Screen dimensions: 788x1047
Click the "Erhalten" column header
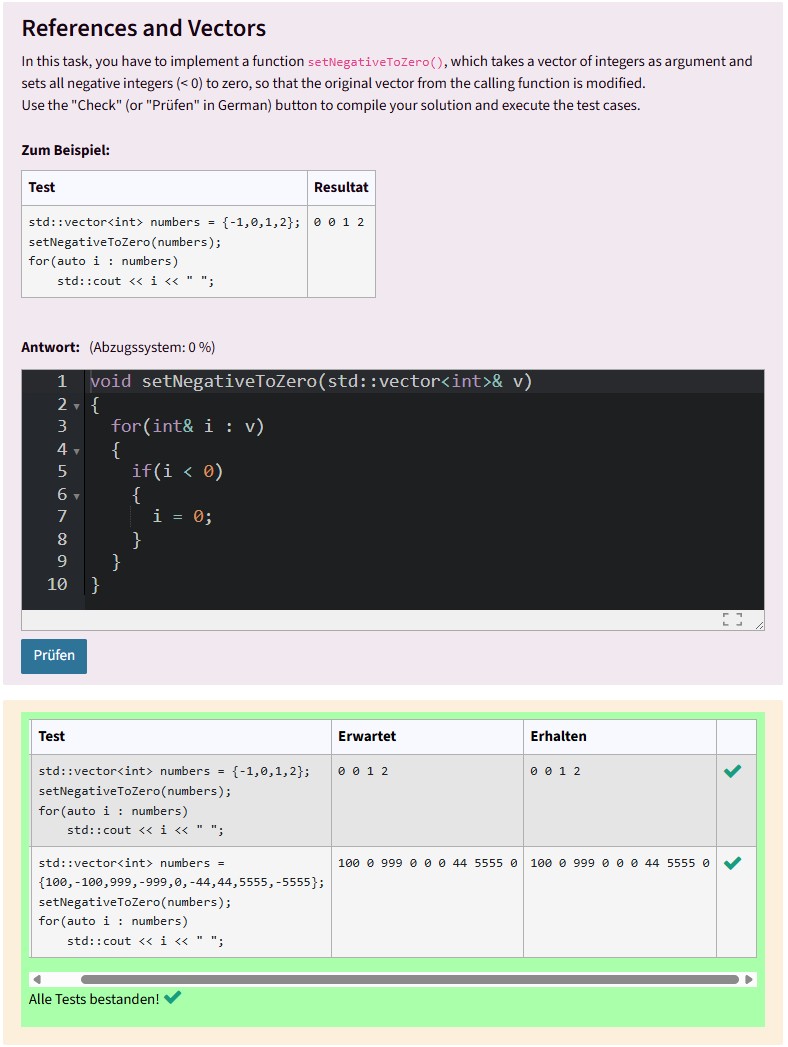558,736
